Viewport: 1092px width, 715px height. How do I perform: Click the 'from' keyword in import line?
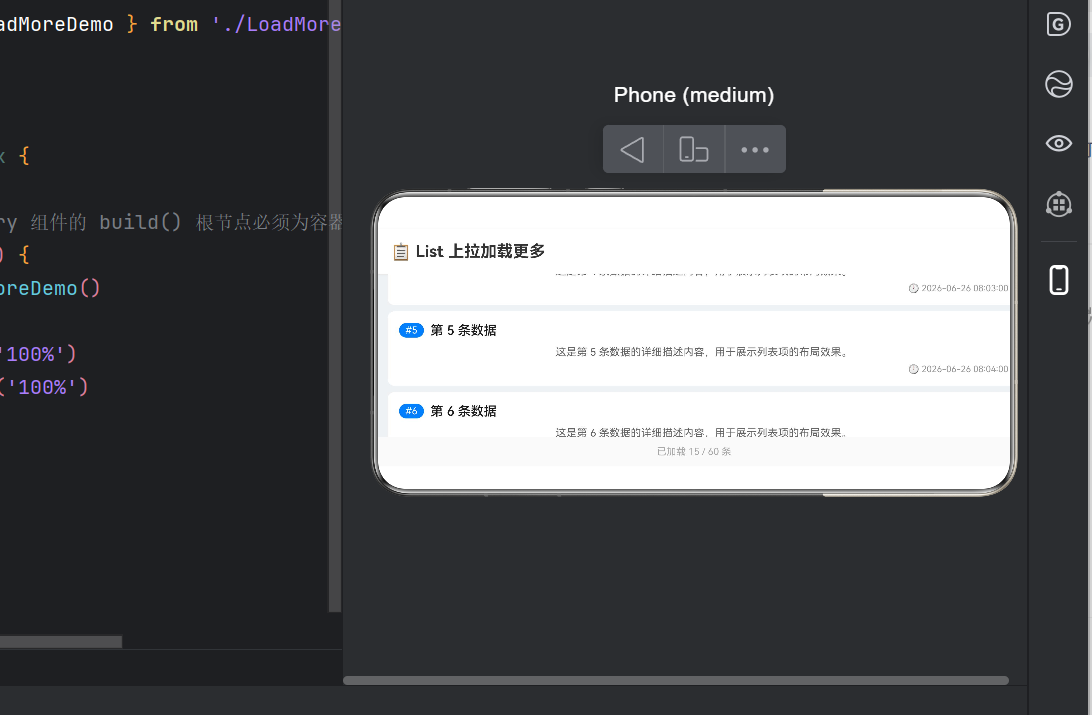[x=174, y=24]
